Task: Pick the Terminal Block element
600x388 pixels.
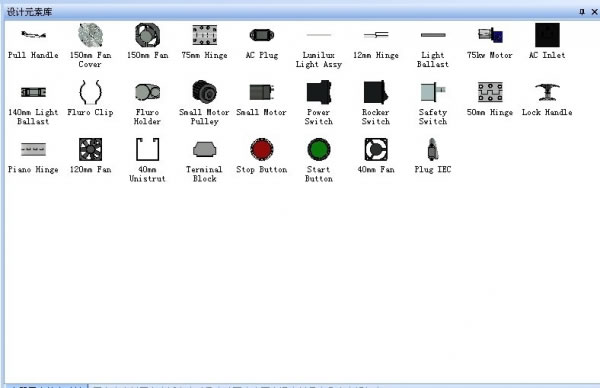Action: (204, 149)
